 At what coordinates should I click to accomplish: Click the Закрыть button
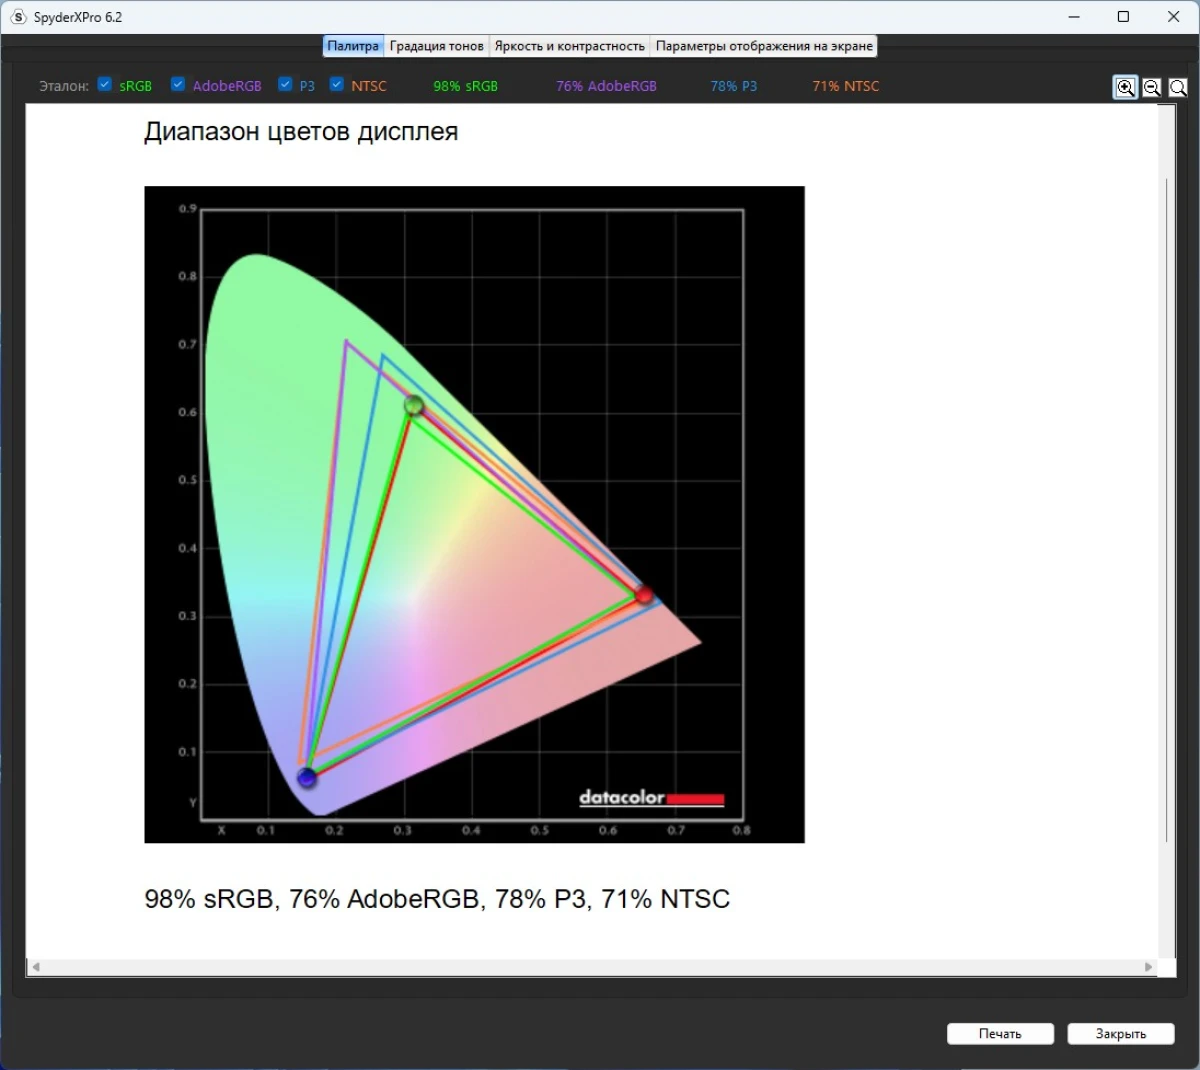(1121, 1034)
